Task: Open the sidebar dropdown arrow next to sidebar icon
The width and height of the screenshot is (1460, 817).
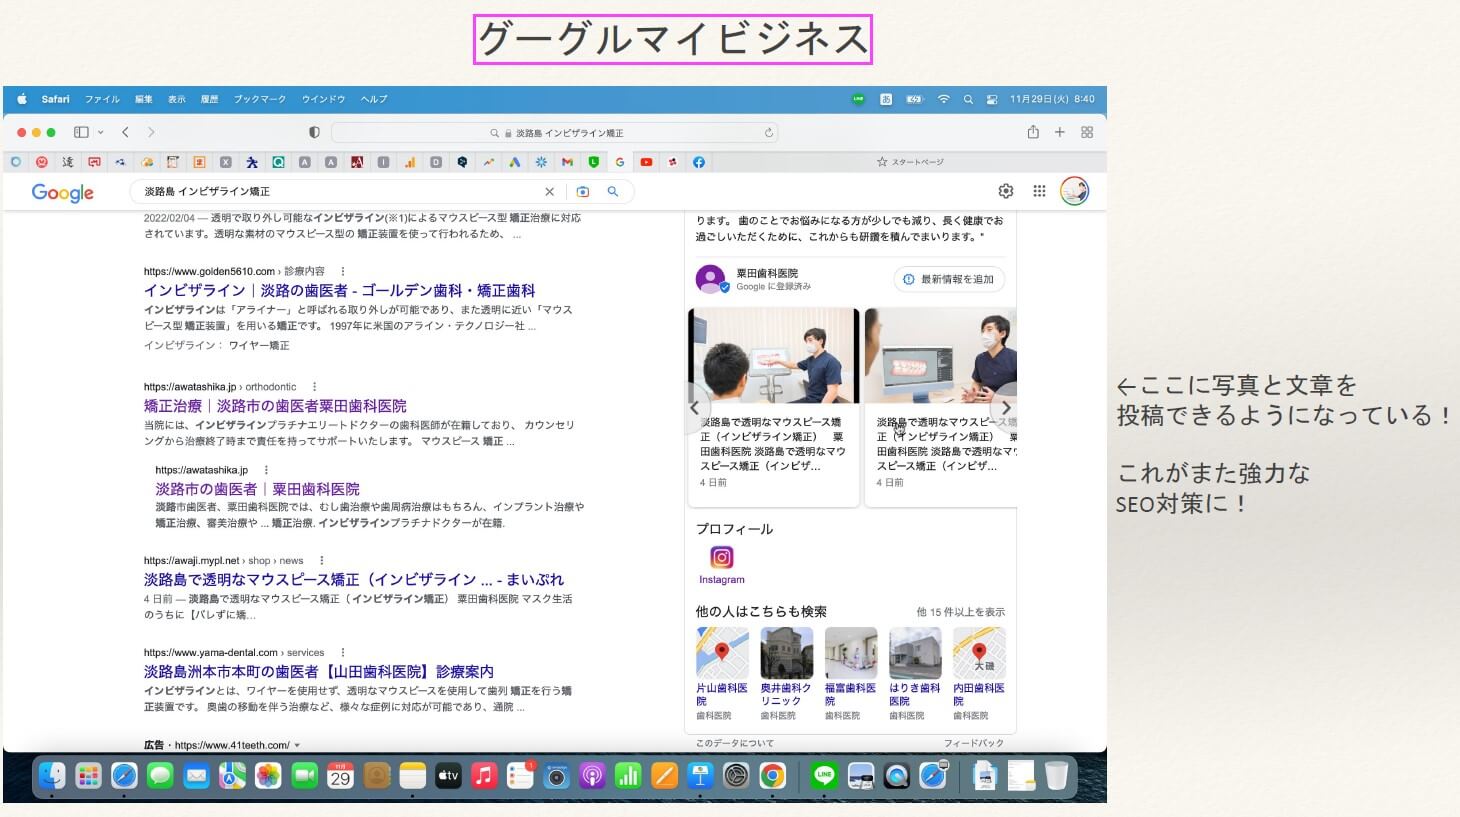Action: pyautogui.click(x=100, y=132)
